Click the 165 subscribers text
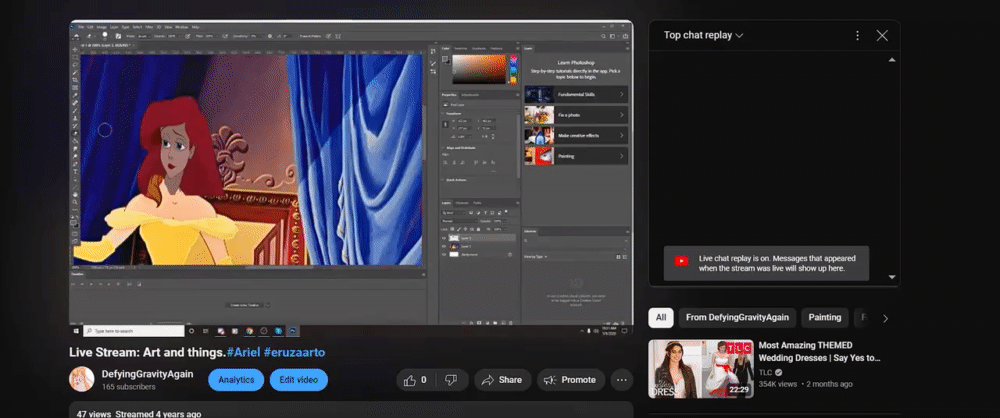Image resolution: width=1000 pixels, height=418 pixels. pos(128,387)
